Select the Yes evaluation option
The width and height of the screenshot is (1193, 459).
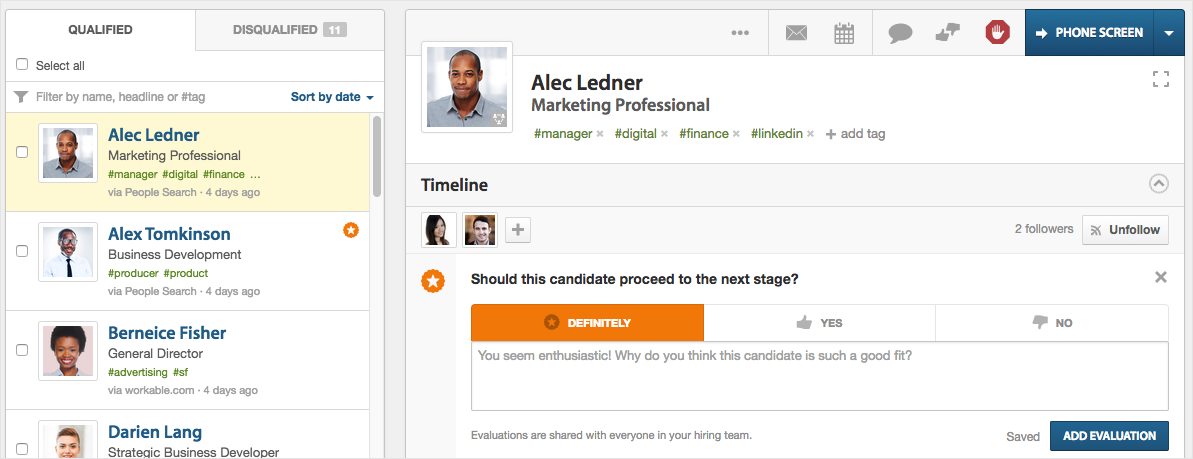pyautogui.click(x=819, y=323)
